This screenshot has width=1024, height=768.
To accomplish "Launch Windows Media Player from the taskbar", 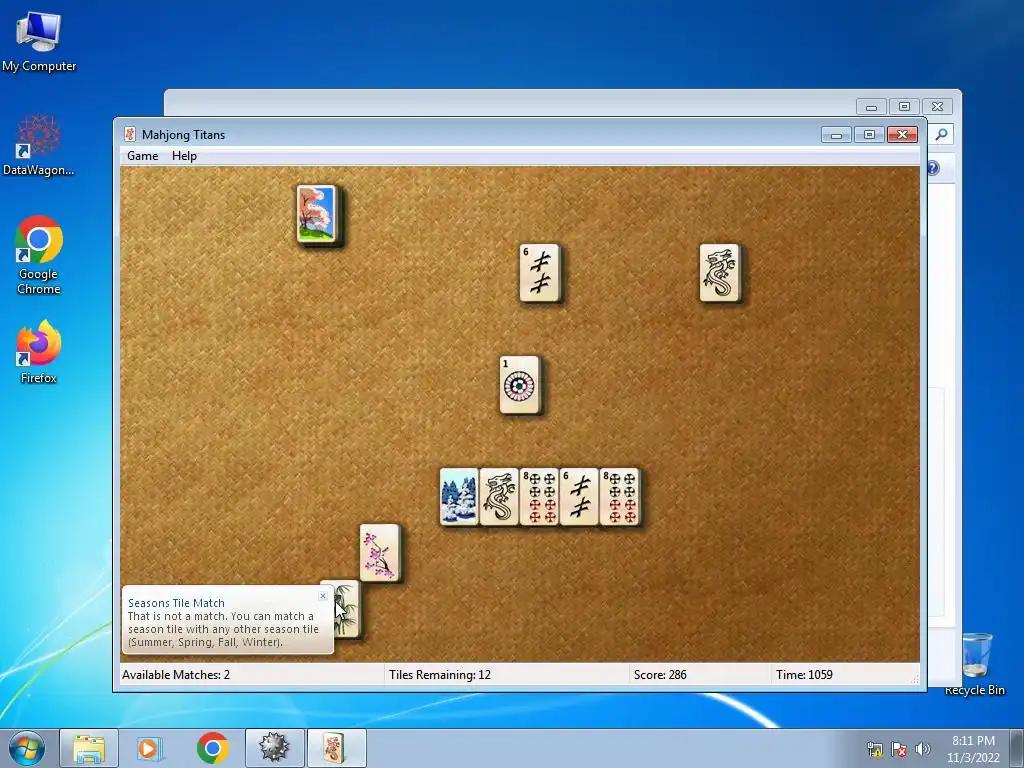I will coord(149,748).
